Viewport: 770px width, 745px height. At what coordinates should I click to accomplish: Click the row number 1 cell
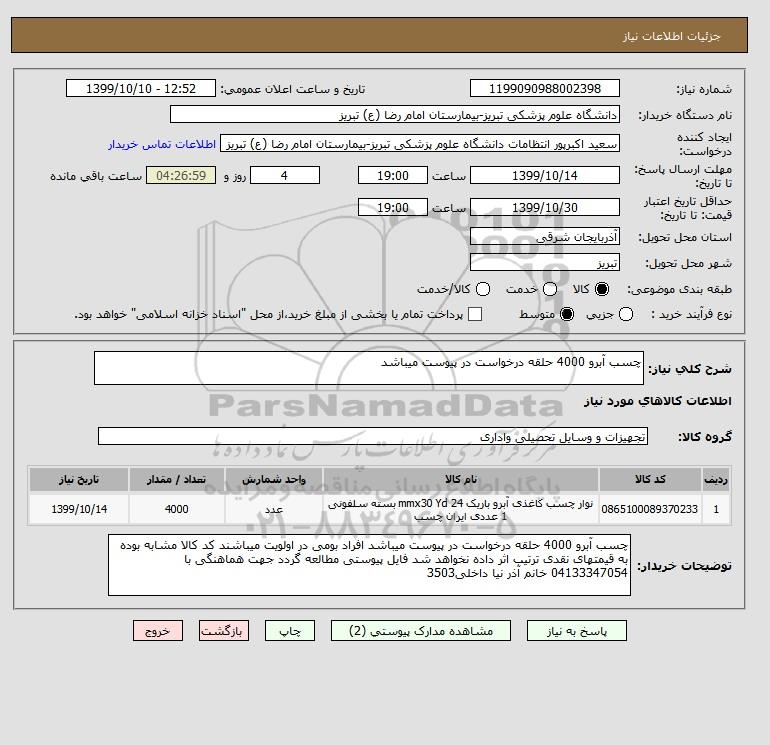(716, 509)
